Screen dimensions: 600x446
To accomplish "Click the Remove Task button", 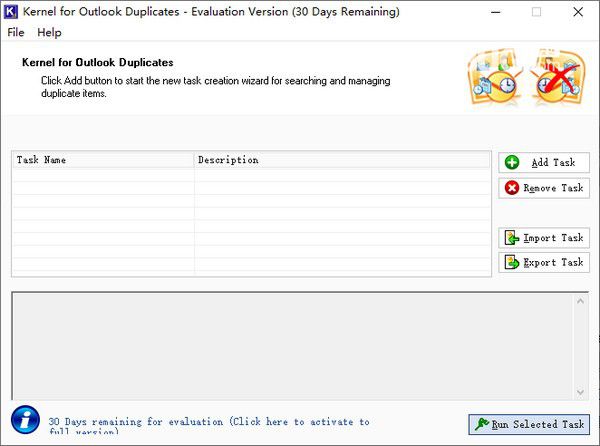I will 544,188.
